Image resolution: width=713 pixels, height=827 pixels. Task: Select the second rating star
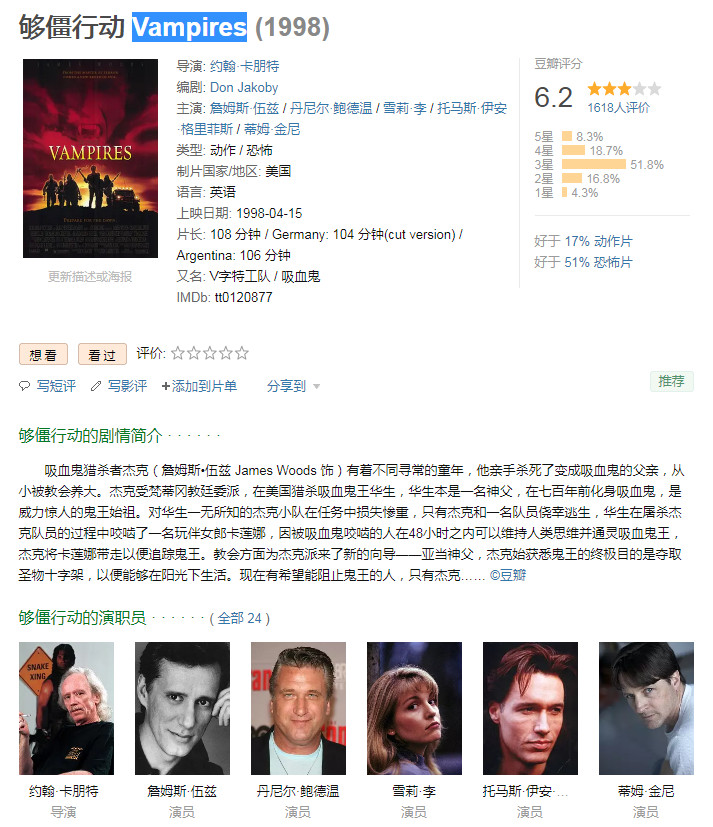click(194, 353)
